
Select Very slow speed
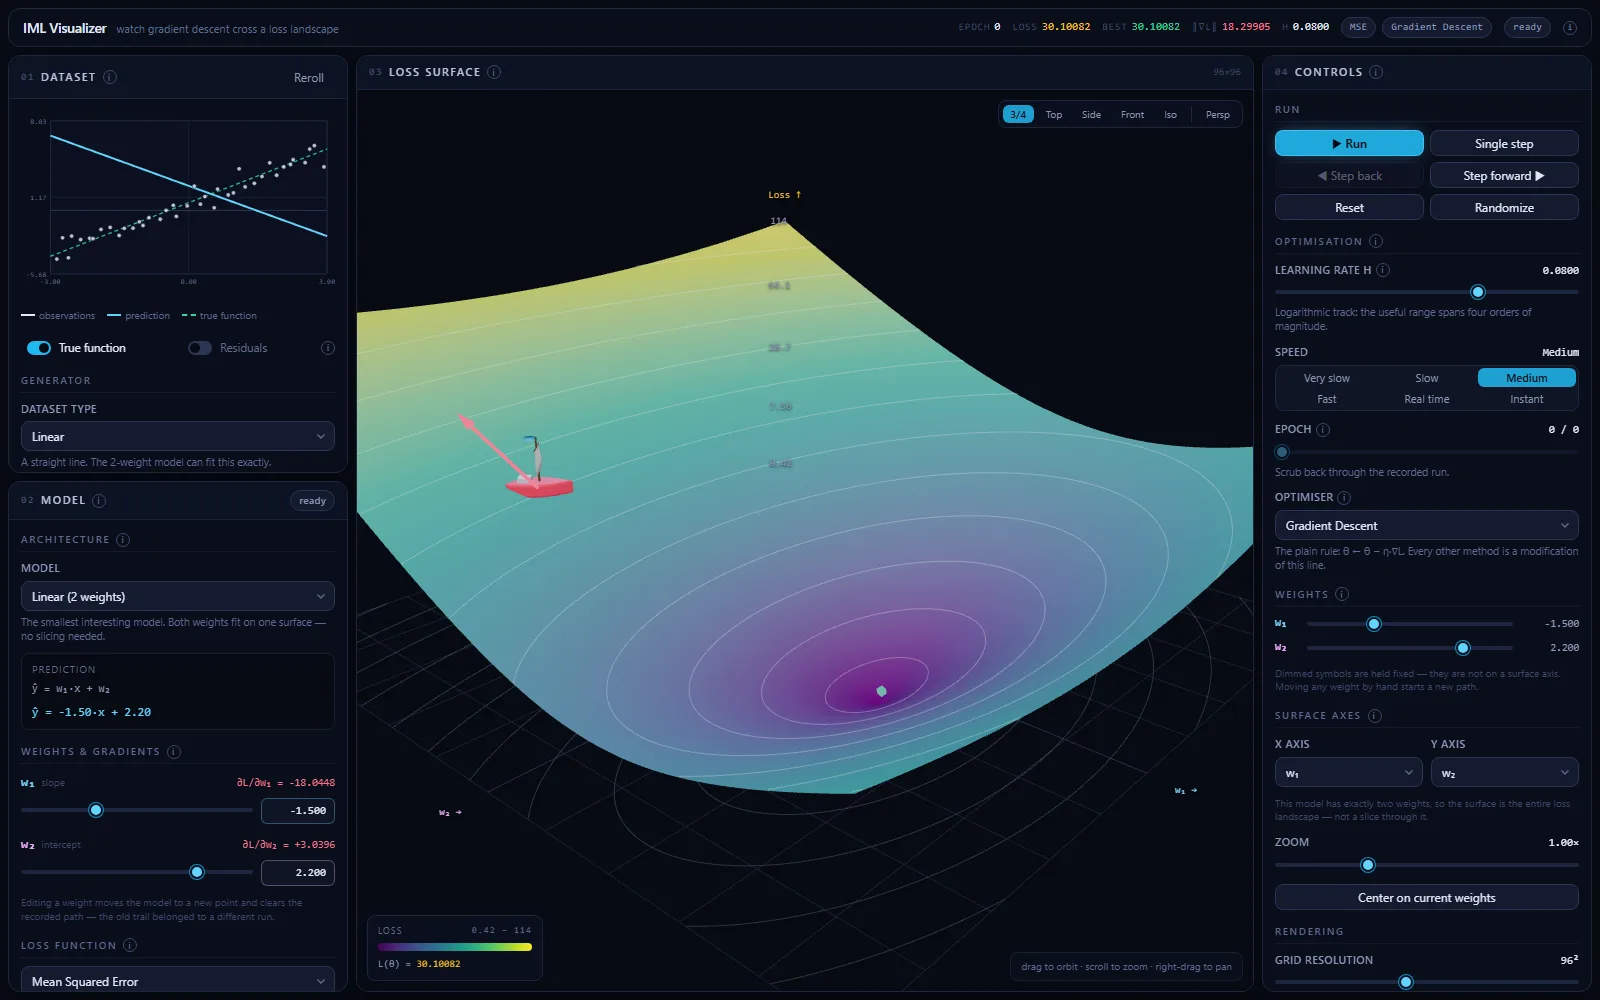1327,378
